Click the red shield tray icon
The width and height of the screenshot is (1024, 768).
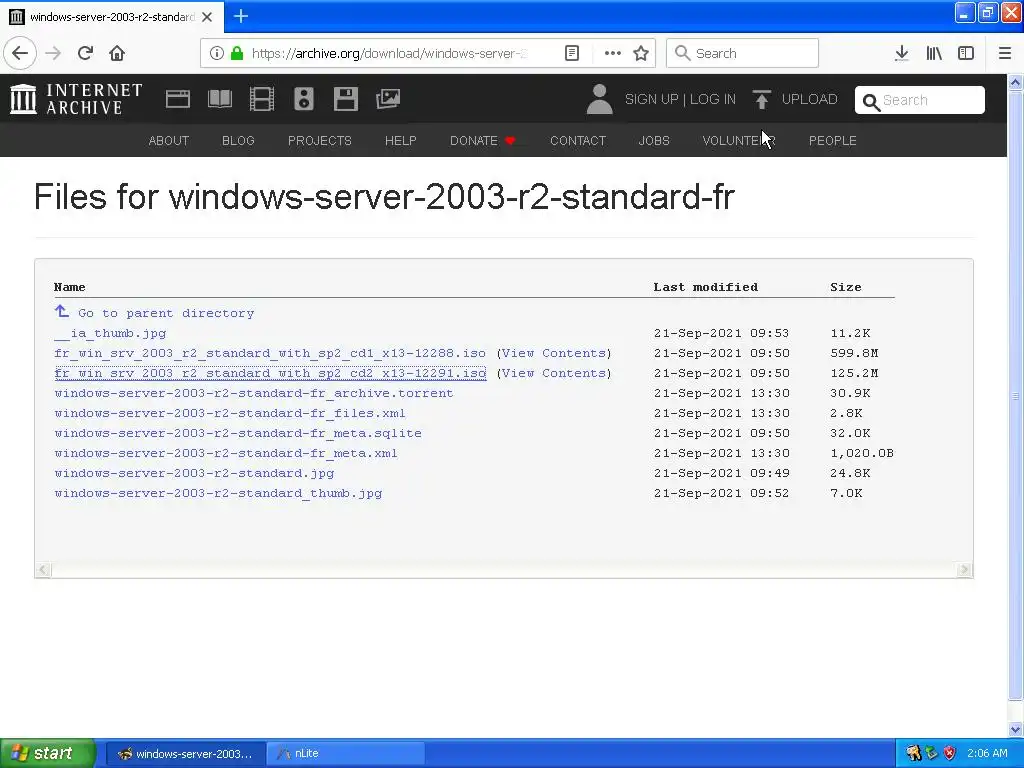point(950,753)
